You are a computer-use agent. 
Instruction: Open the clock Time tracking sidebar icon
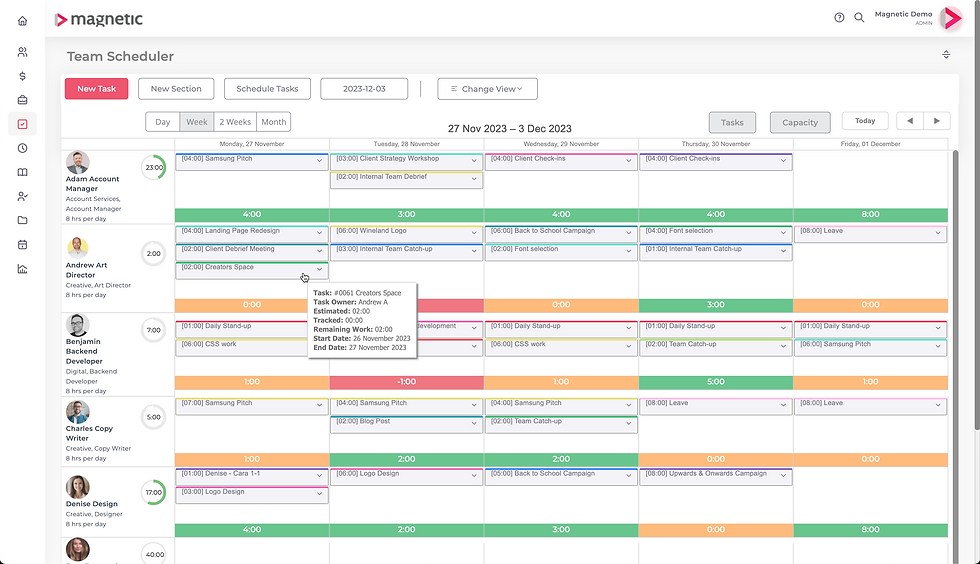22,148
